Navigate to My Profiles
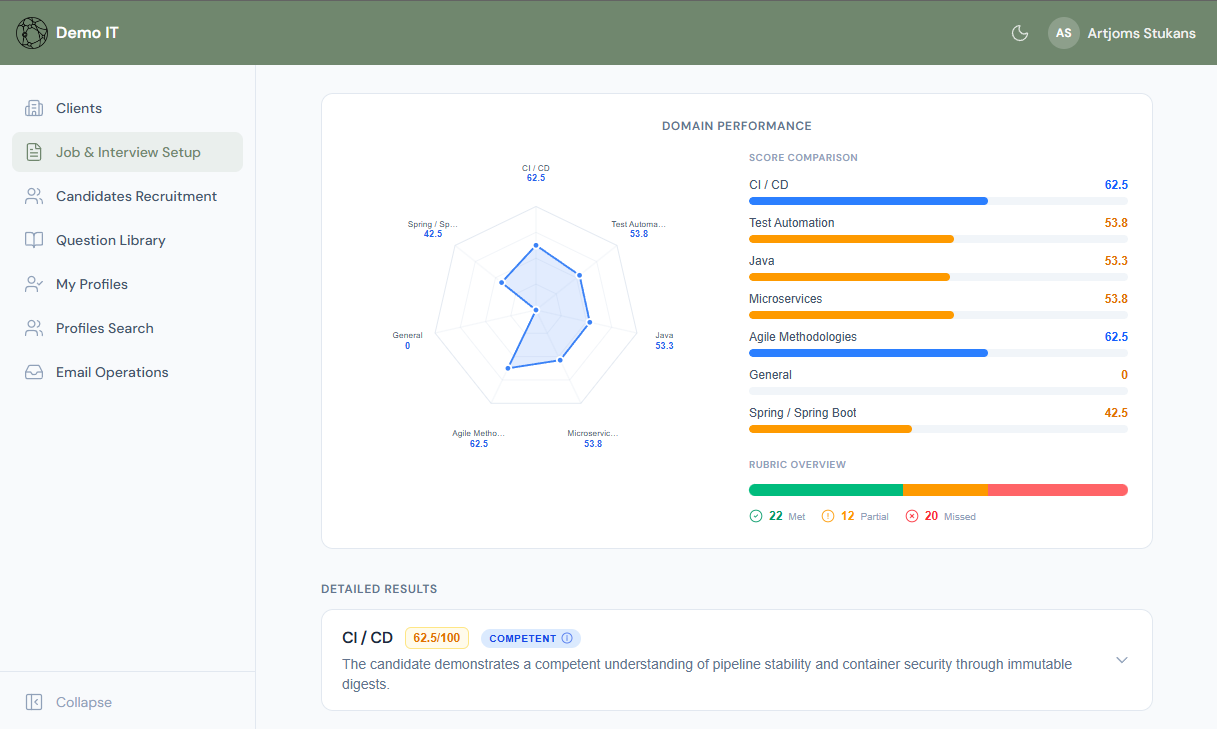 coord(127,284)
